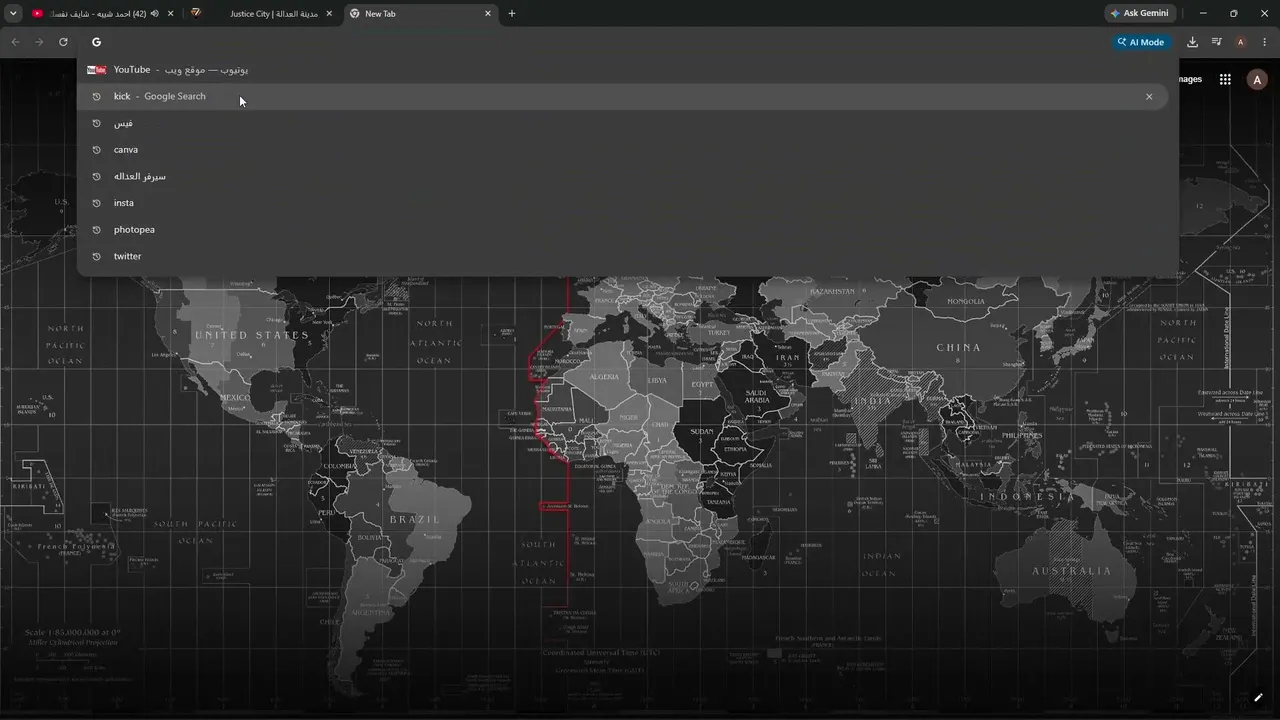Click the history clock icon beside twitter
This screenshot has height=720, width=1280.
pyautogui.click(x=97, y=257)
